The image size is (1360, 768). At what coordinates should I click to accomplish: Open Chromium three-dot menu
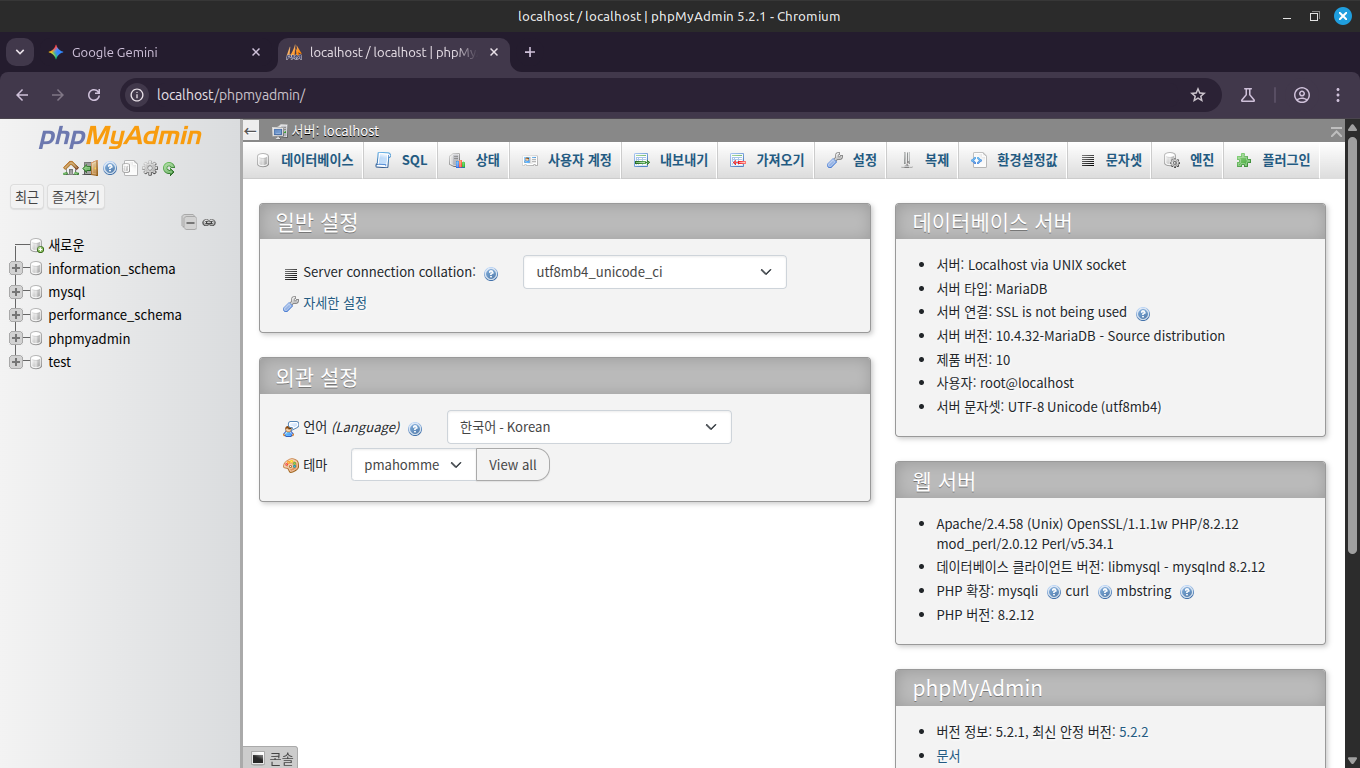pyautogui.click(x=1338, y=95)
